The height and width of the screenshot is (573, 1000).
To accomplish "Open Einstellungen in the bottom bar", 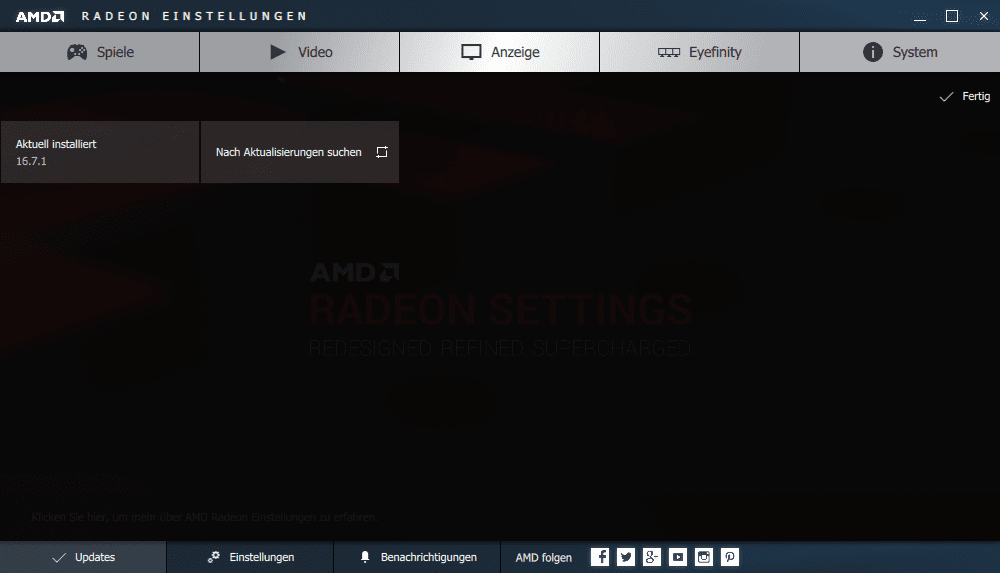I will click(x=250, y=557).
